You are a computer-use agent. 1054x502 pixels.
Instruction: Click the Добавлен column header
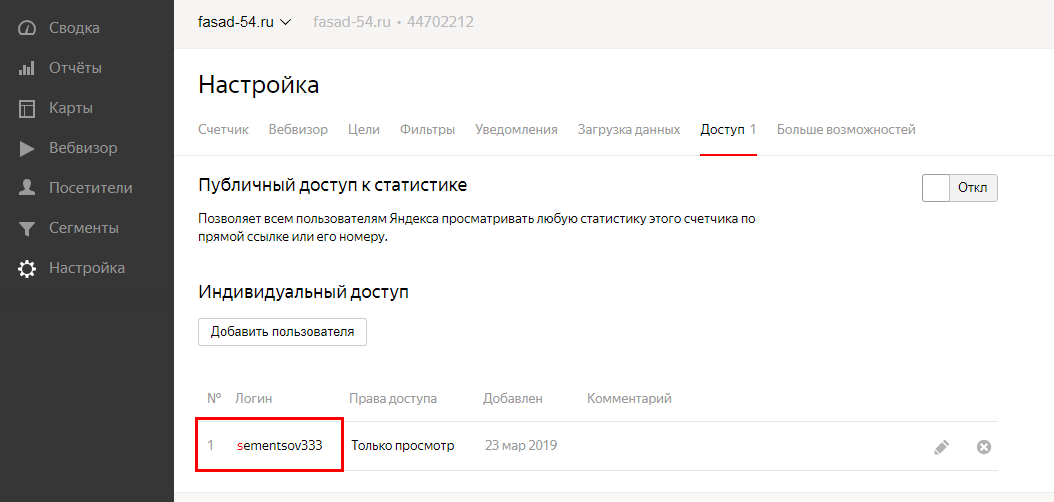pyautogui.click(x=513, y=399)
